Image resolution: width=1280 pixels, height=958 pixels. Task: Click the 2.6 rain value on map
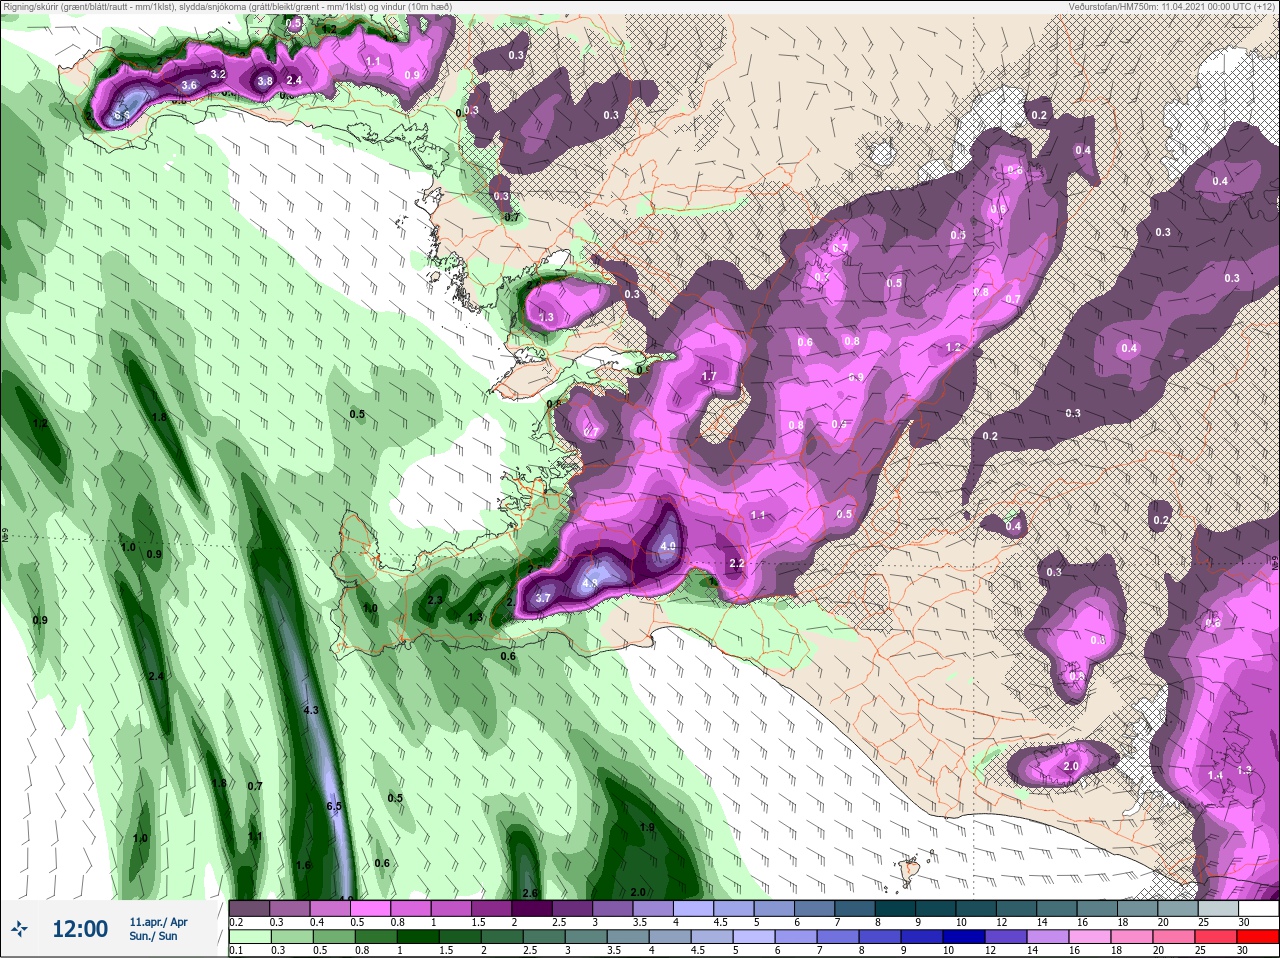coord(531,893)
